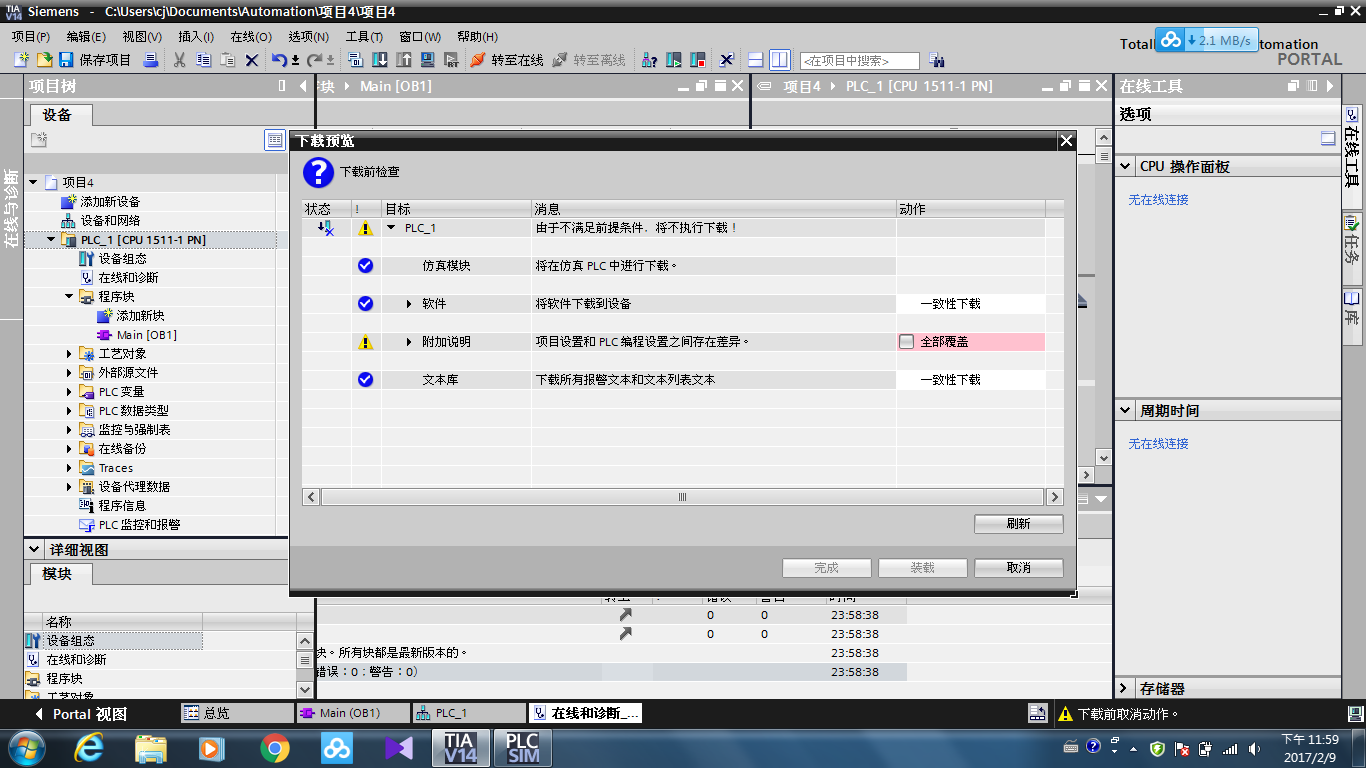
Task: Click the Save project icon in toolbar
Action: [x=66, y=60]
